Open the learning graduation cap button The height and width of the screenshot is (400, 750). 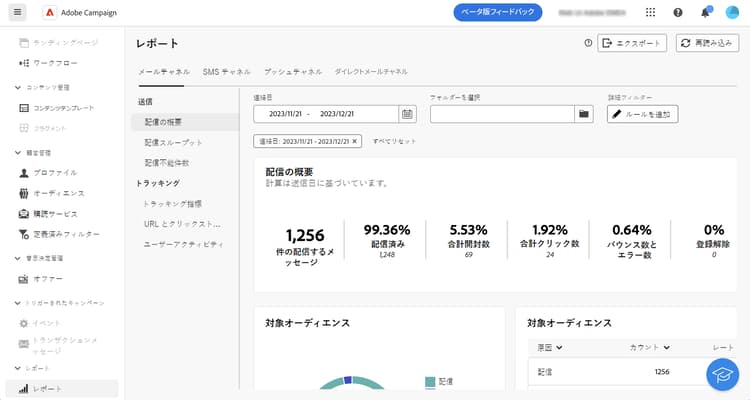(722, 374)
